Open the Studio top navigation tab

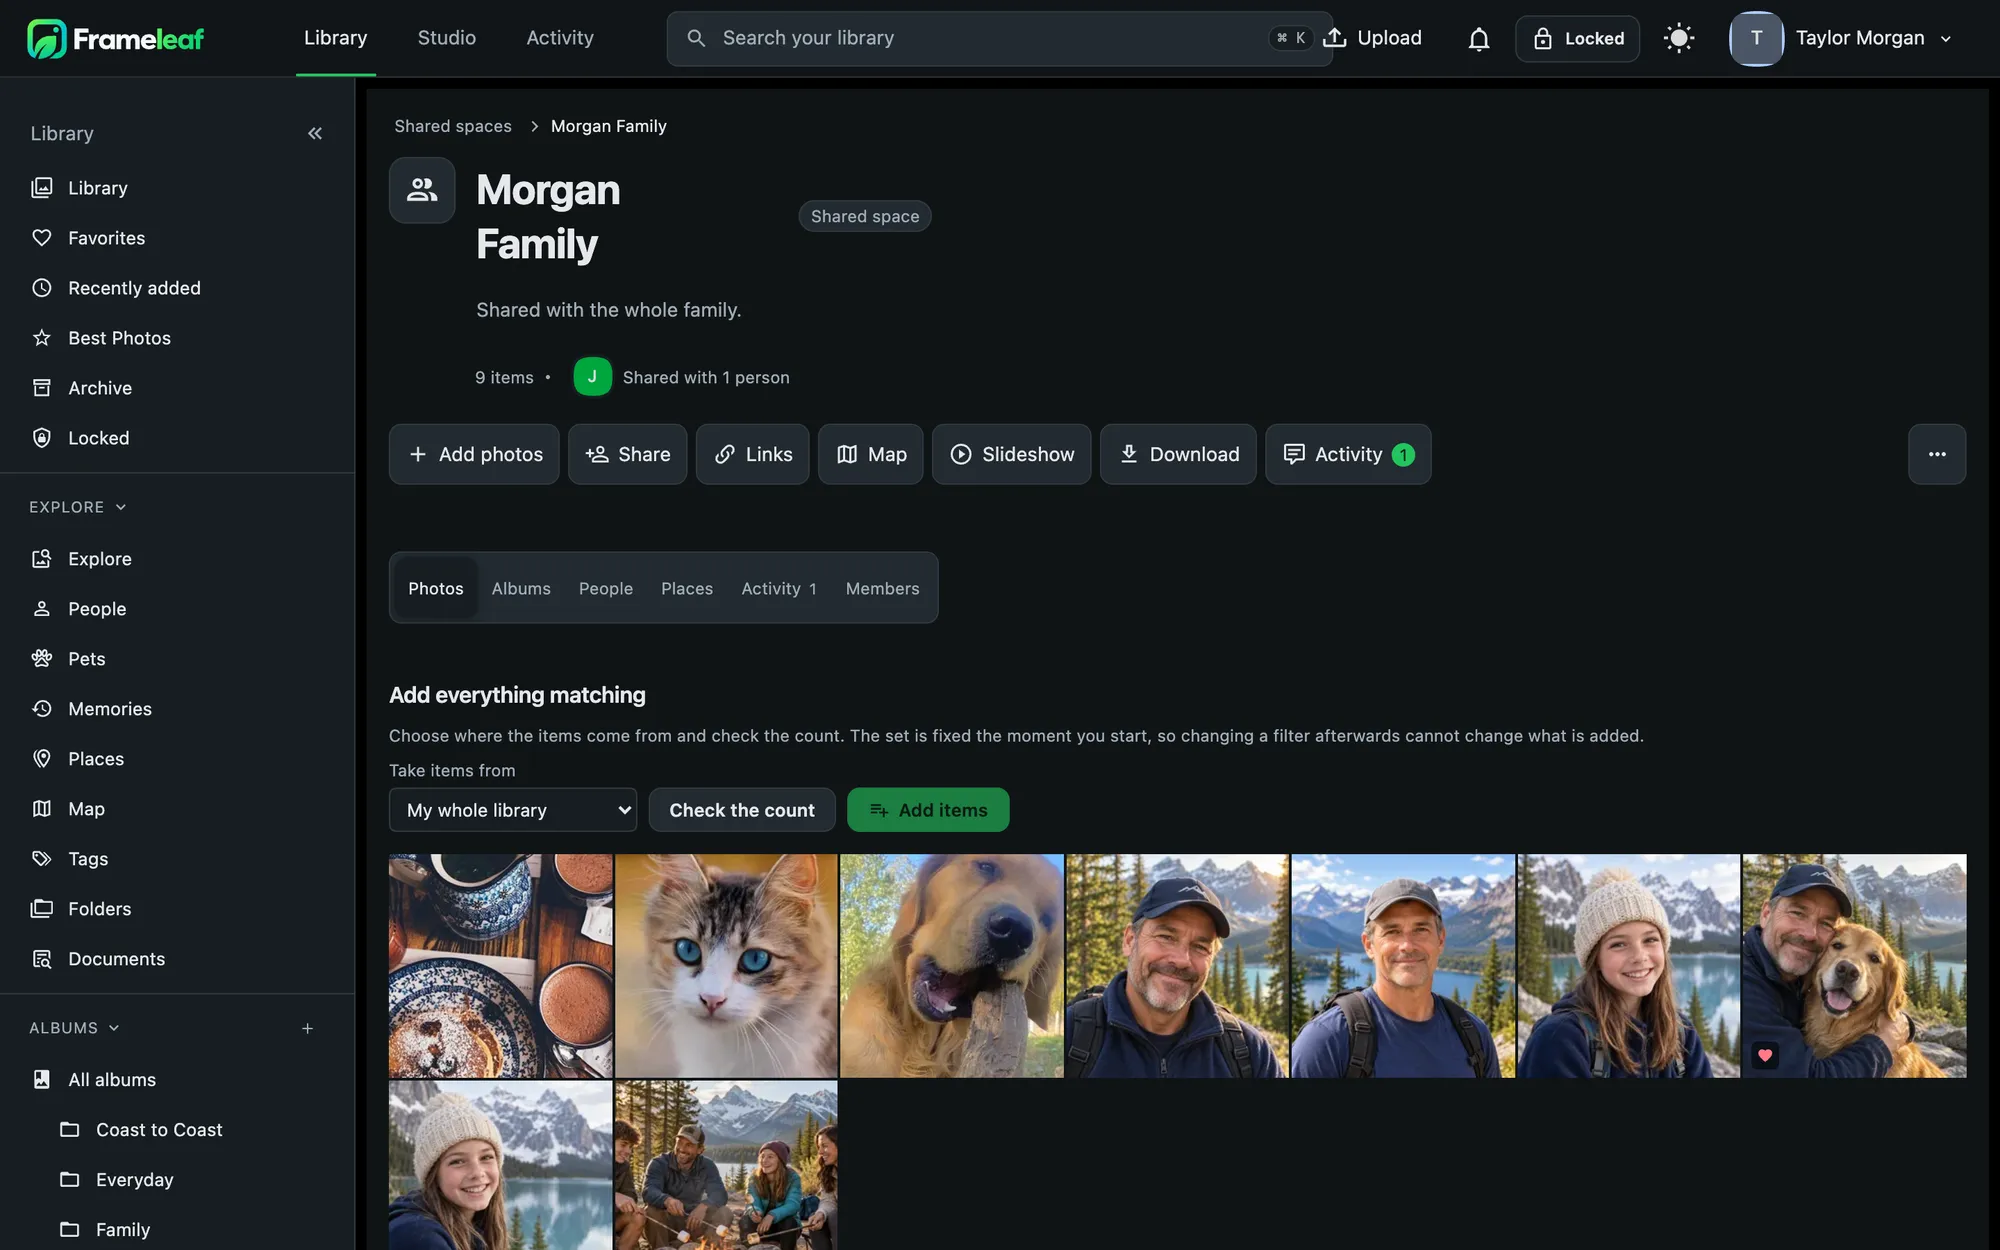[447, 38]
